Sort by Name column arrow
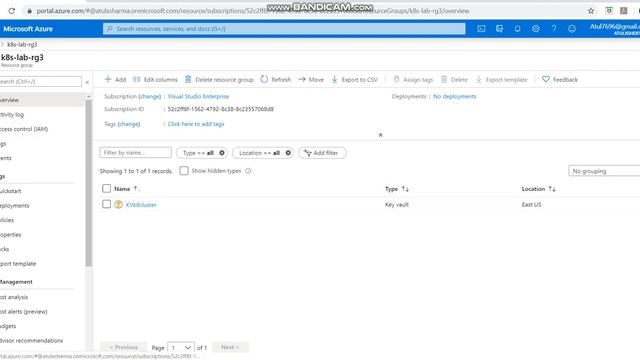This screenshot has width=640, height=360. tap(136, 189)
